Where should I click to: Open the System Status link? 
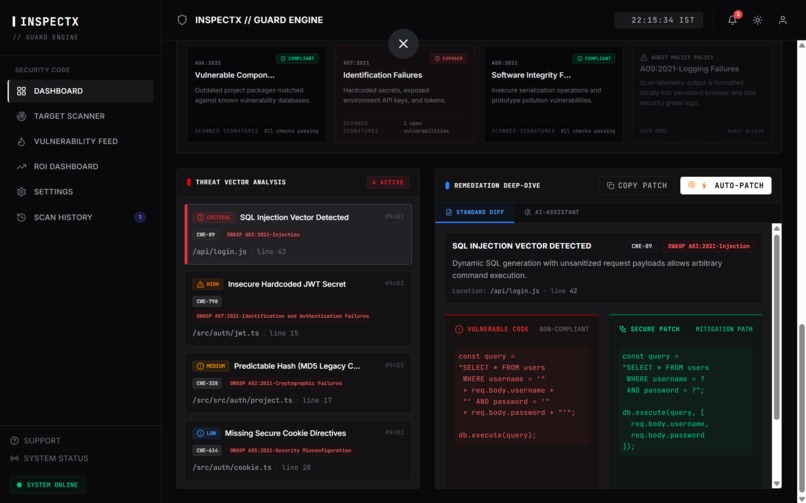[x=49, y=458]
